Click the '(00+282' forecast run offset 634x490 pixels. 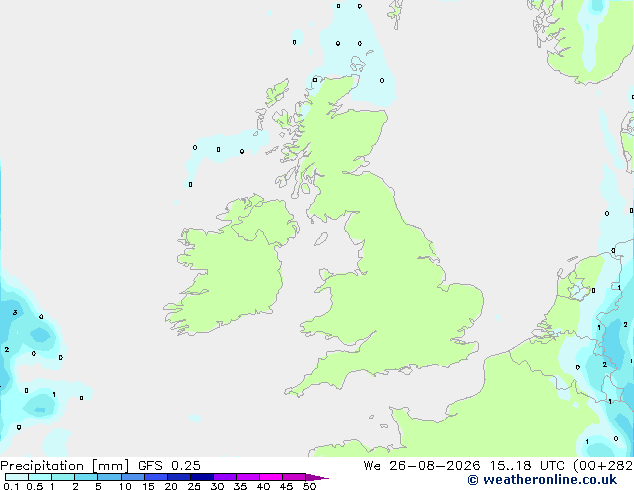[603, 466]
